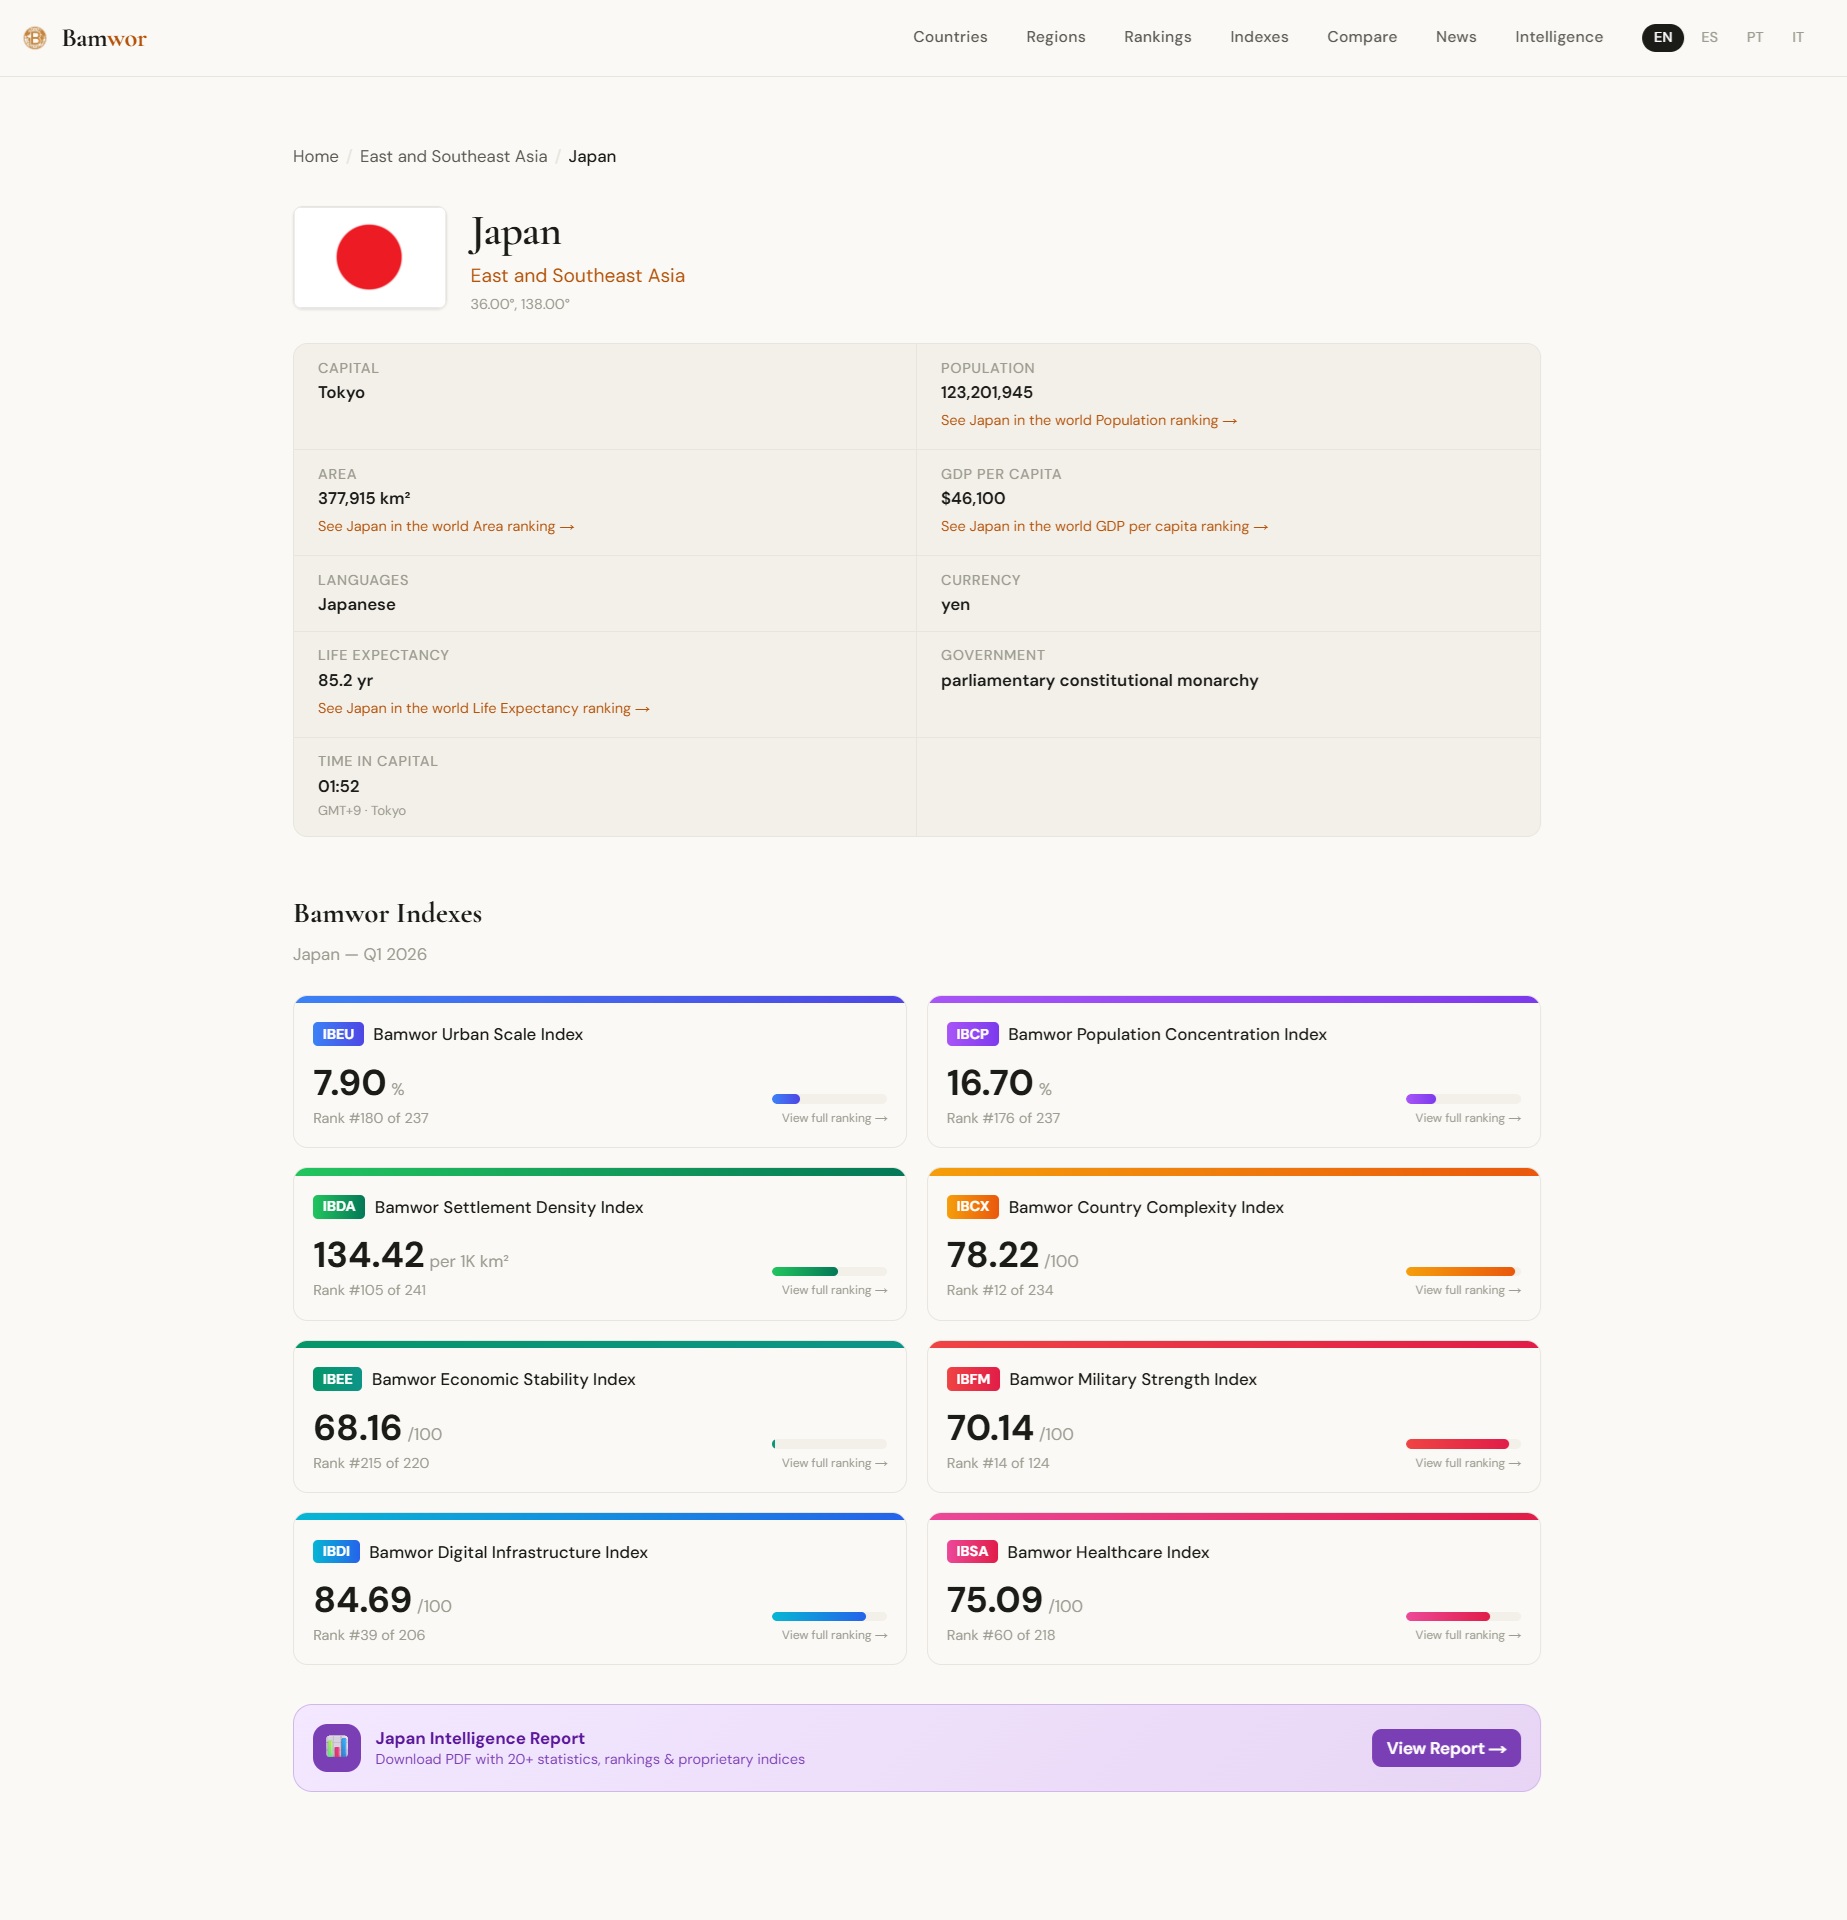Switch language to ES
The image size is (1847, 1920).
click(x=1709, y=37)
